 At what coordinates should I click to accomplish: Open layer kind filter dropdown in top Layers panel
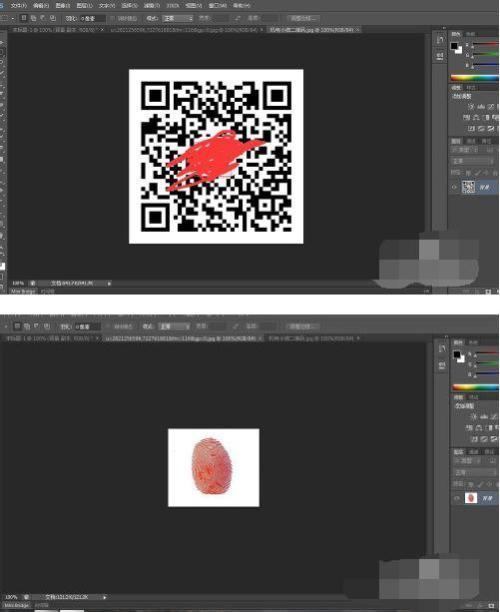point(464,150)
